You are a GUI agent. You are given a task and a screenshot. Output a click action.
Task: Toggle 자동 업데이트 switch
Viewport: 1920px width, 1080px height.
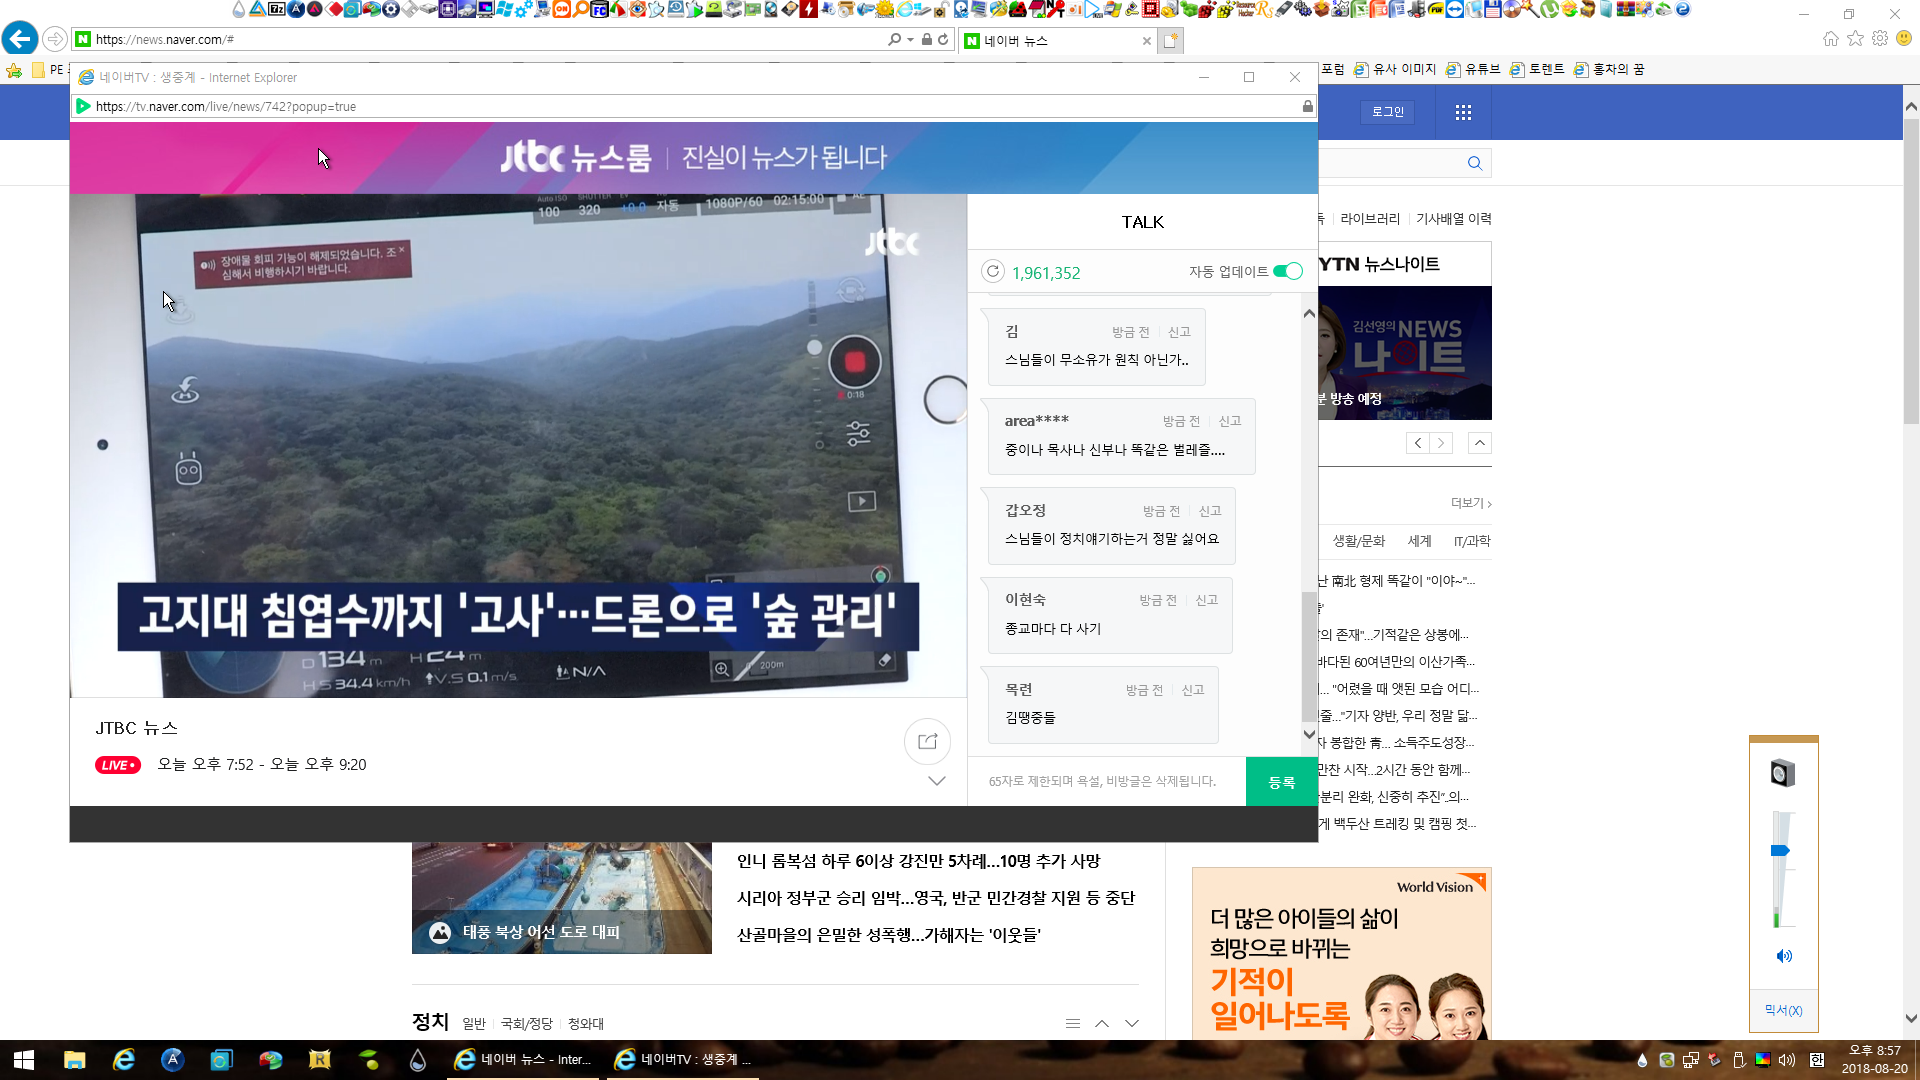[1288, 271]
